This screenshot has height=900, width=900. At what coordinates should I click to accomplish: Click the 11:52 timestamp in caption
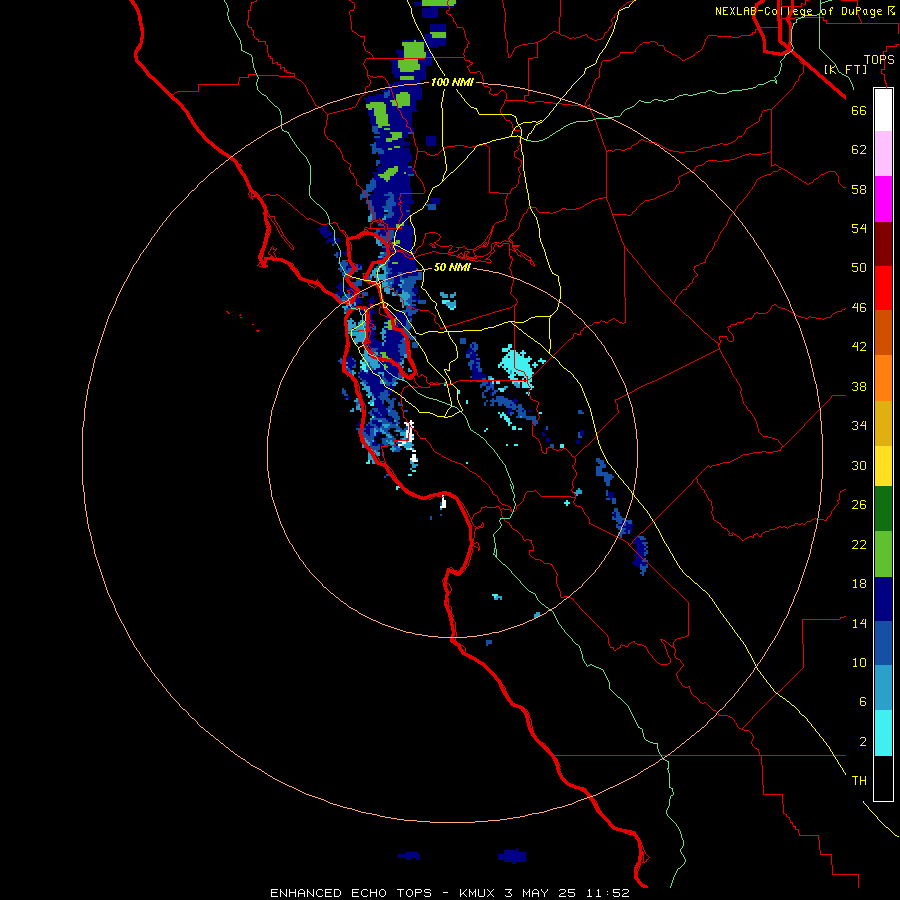point(608,893)
